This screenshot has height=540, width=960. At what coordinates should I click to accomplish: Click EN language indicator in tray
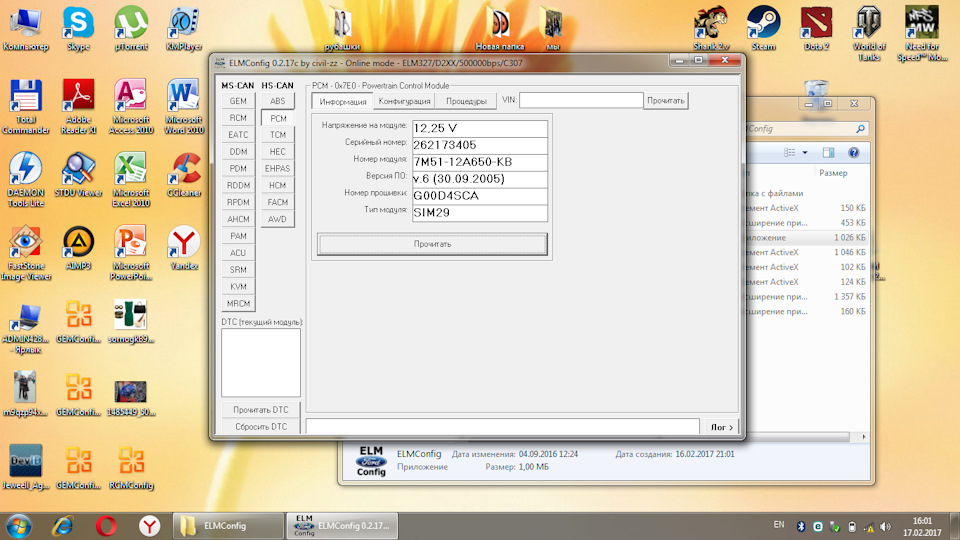[x=779, y=525]
